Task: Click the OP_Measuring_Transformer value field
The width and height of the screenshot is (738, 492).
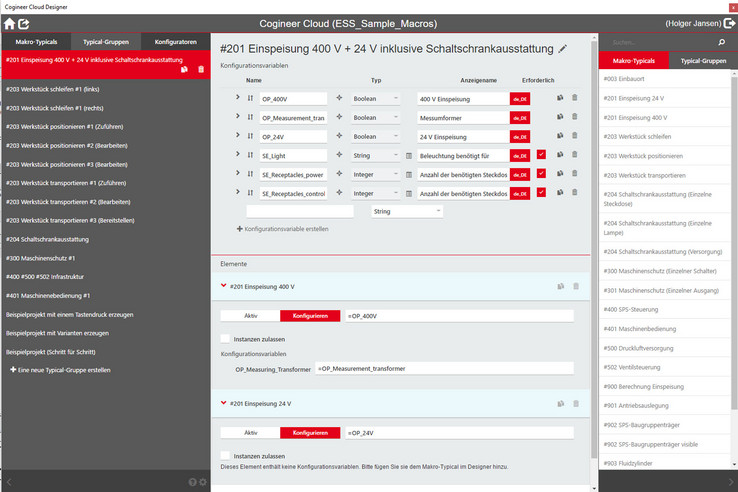Action: click(443, 368)
